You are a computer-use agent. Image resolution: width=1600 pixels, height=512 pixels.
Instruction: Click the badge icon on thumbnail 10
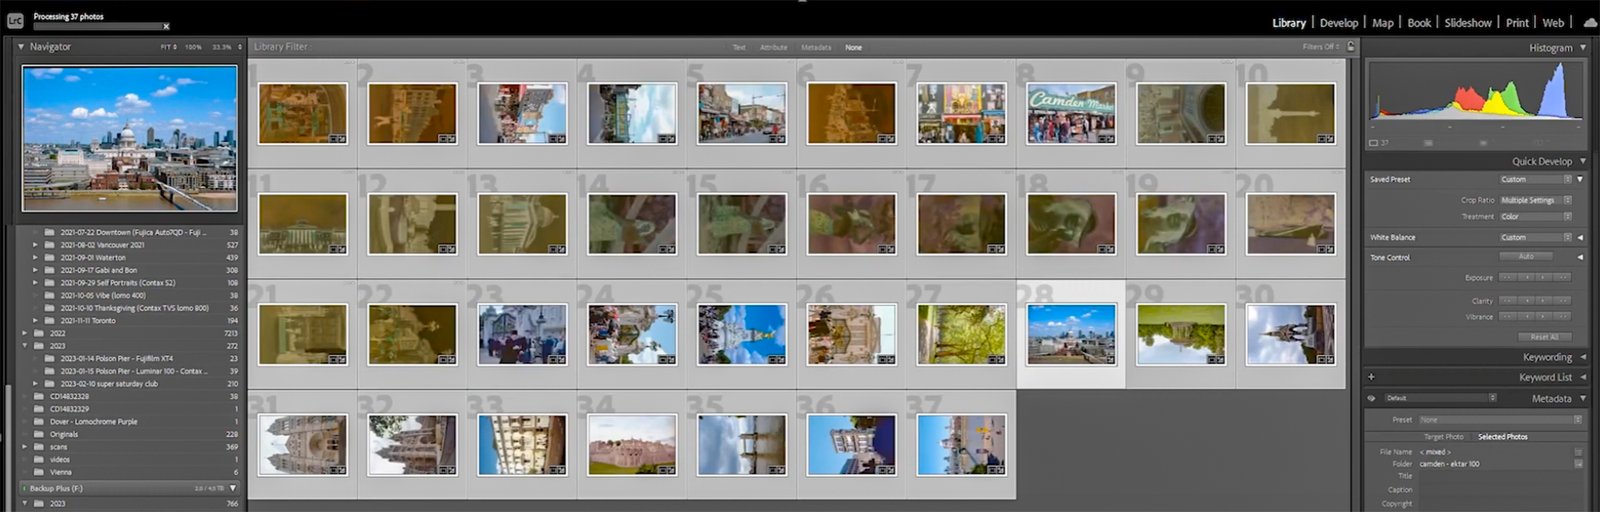(x=1325, y=138)
